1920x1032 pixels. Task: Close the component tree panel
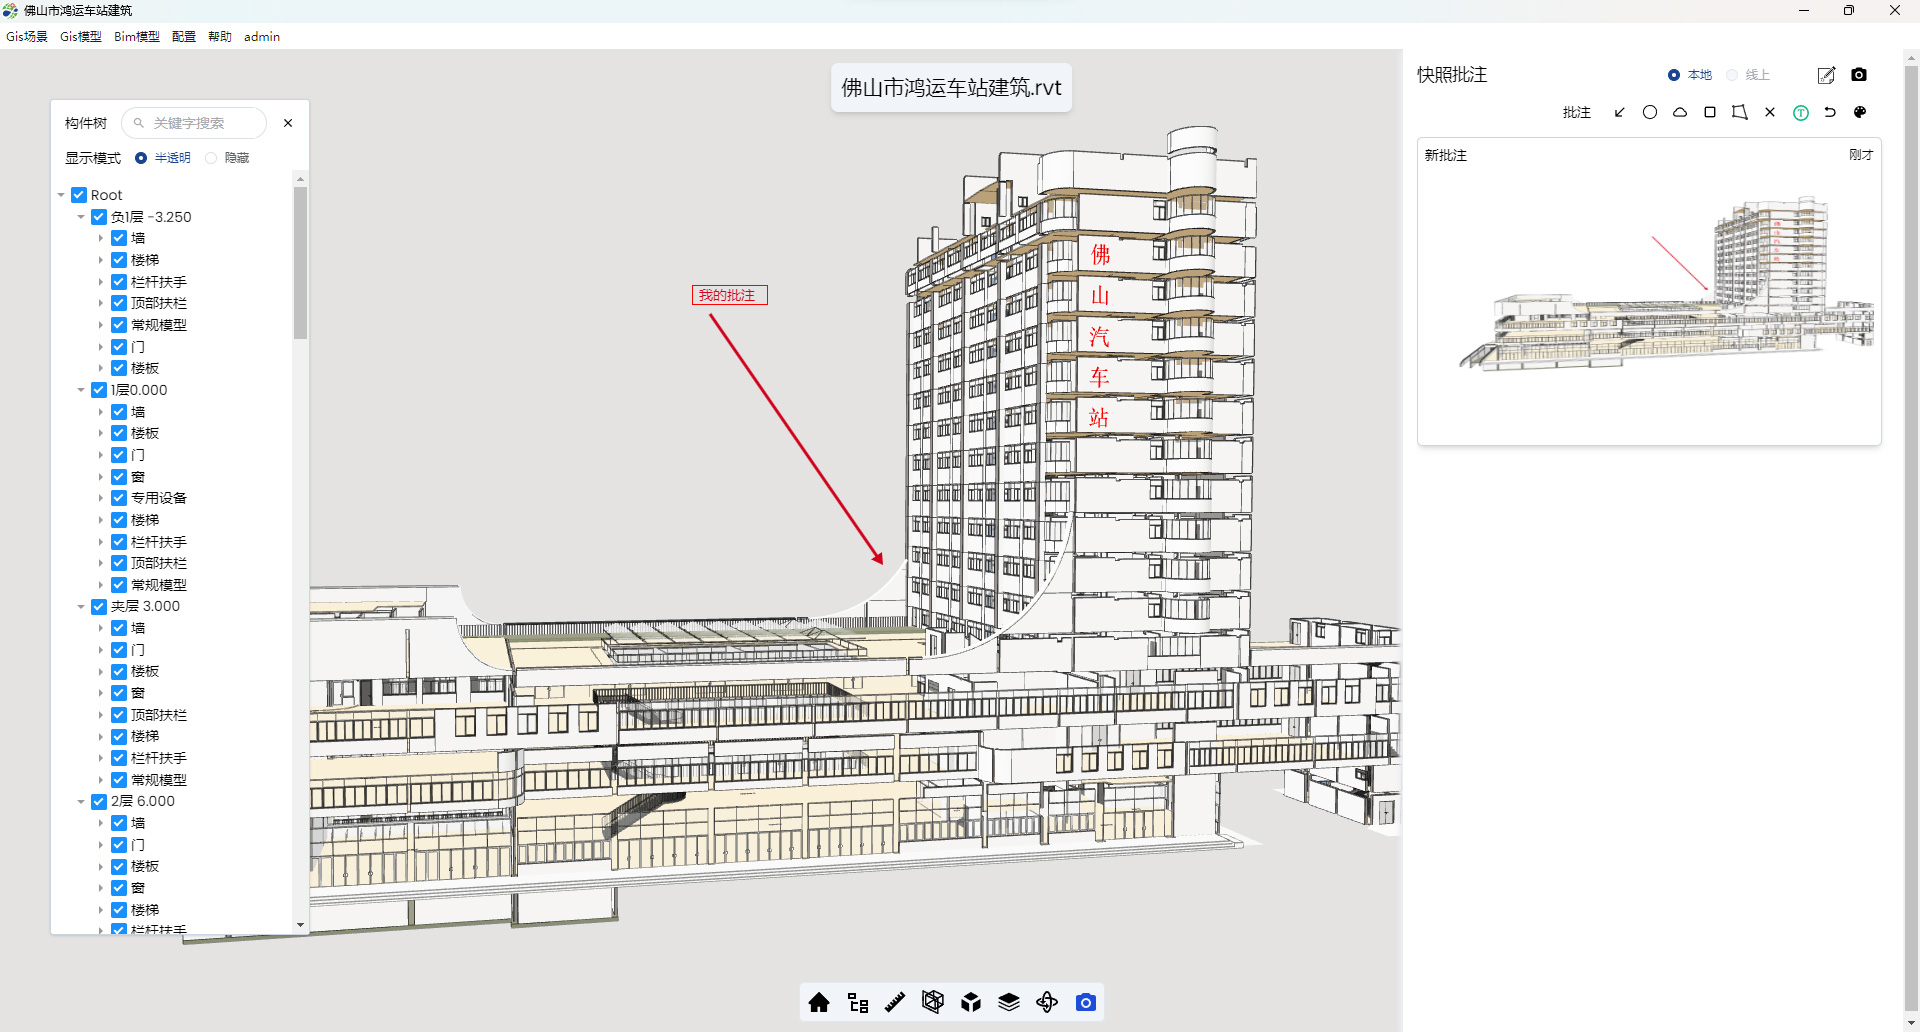click(x=288, y=123)
